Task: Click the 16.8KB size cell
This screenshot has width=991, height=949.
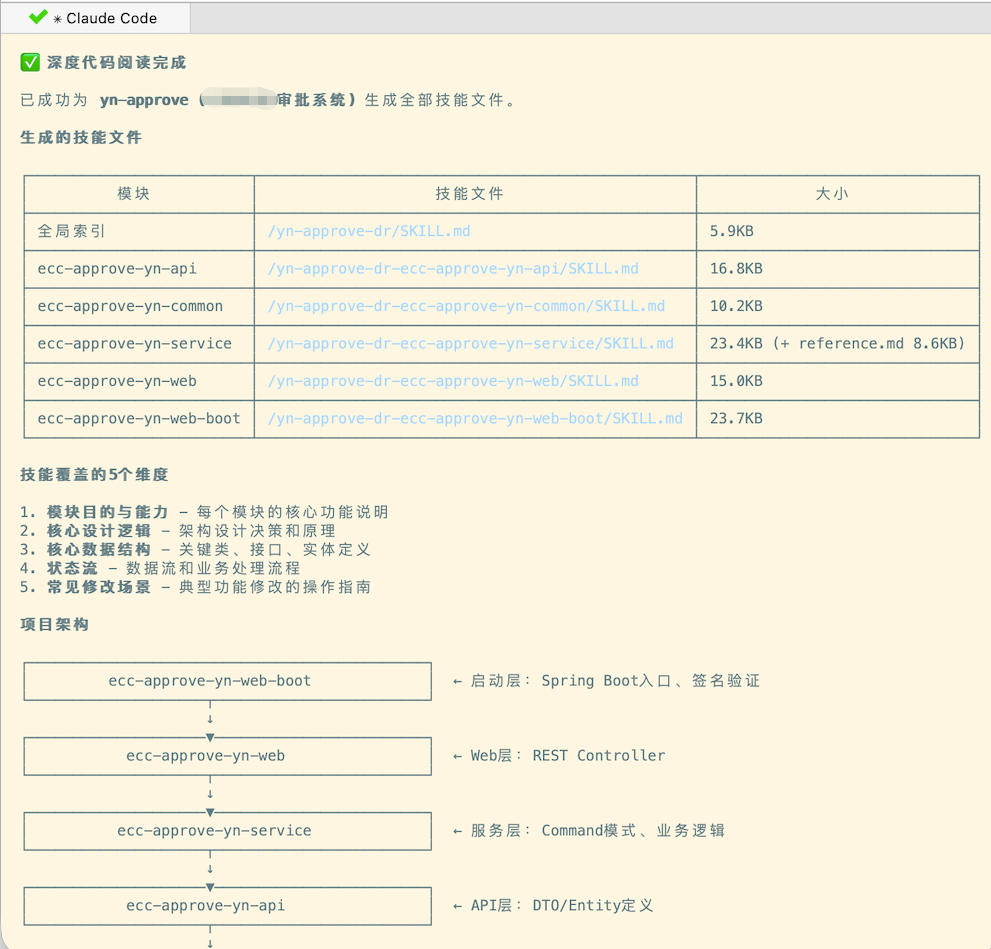Action: click(x=838, y=269)
